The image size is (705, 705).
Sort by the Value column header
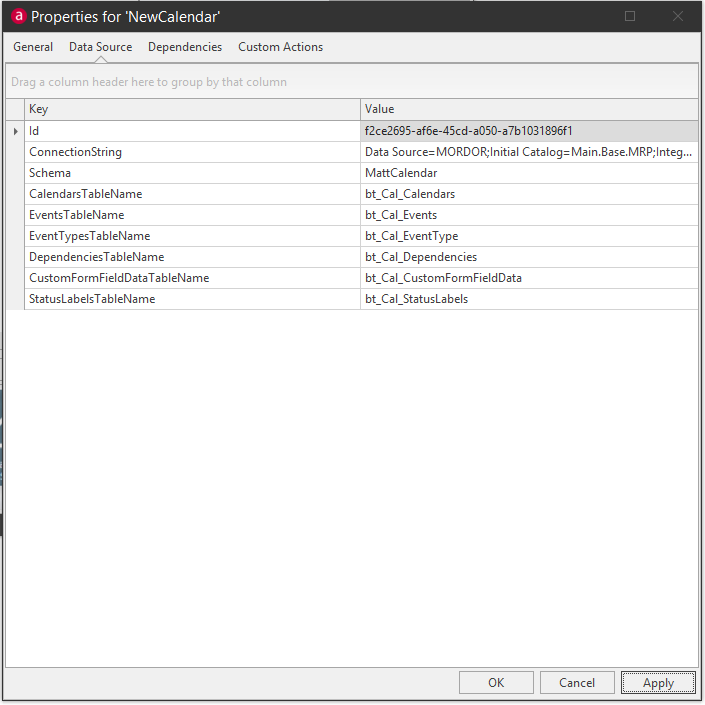[529, 109]
